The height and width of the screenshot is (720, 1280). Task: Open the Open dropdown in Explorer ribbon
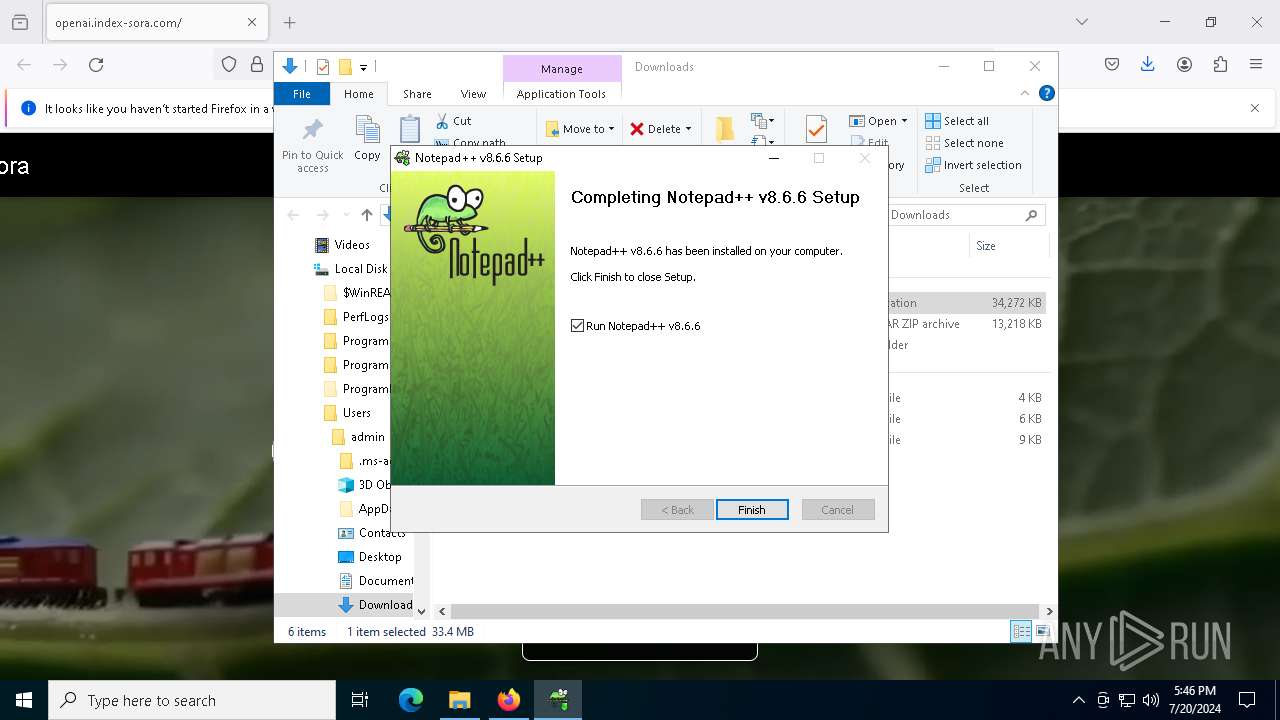tap(878, 121)
